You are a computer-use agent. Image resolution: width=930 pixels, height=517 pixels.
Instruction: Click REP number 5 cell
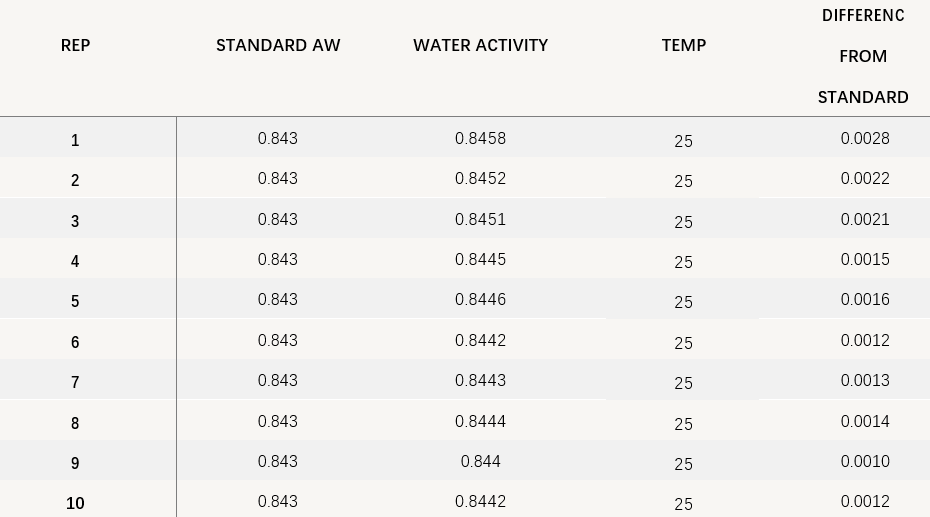pos(75,301)
